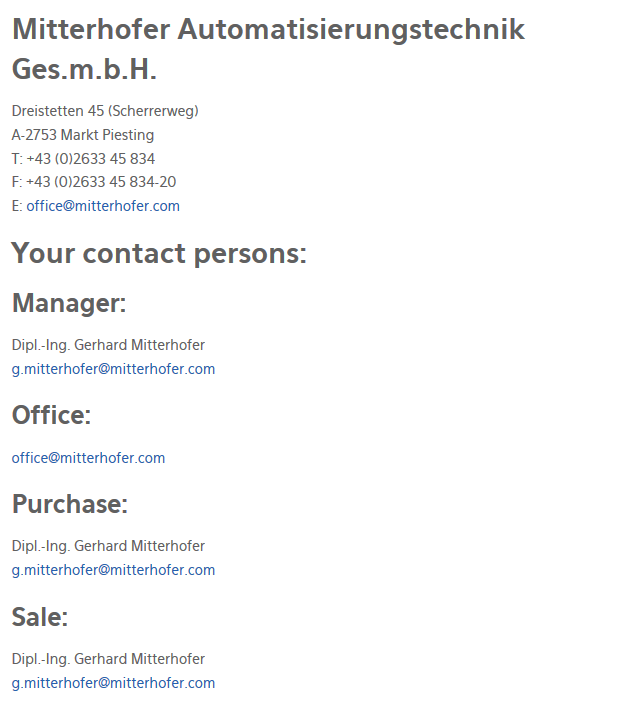Screen dimensions: 622x717
Task: Click the "Office:" heading
Action: (x=51, y=414)
